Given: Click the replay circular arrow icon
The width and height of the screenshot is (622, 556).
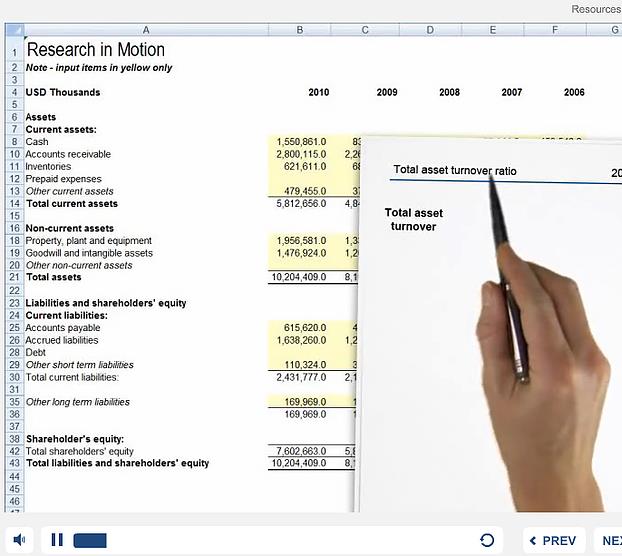Looking at the screenshot, I should pyautogui.click(x=487, y=540).
